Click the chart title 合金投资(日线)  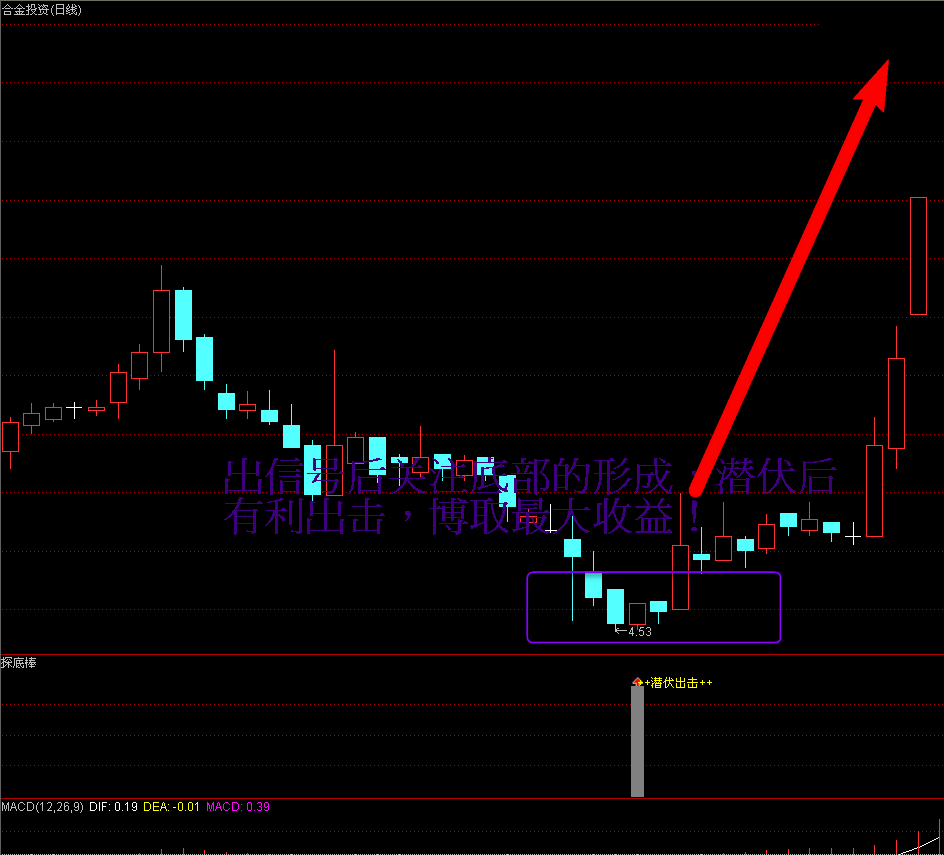[x=42, y=10]
